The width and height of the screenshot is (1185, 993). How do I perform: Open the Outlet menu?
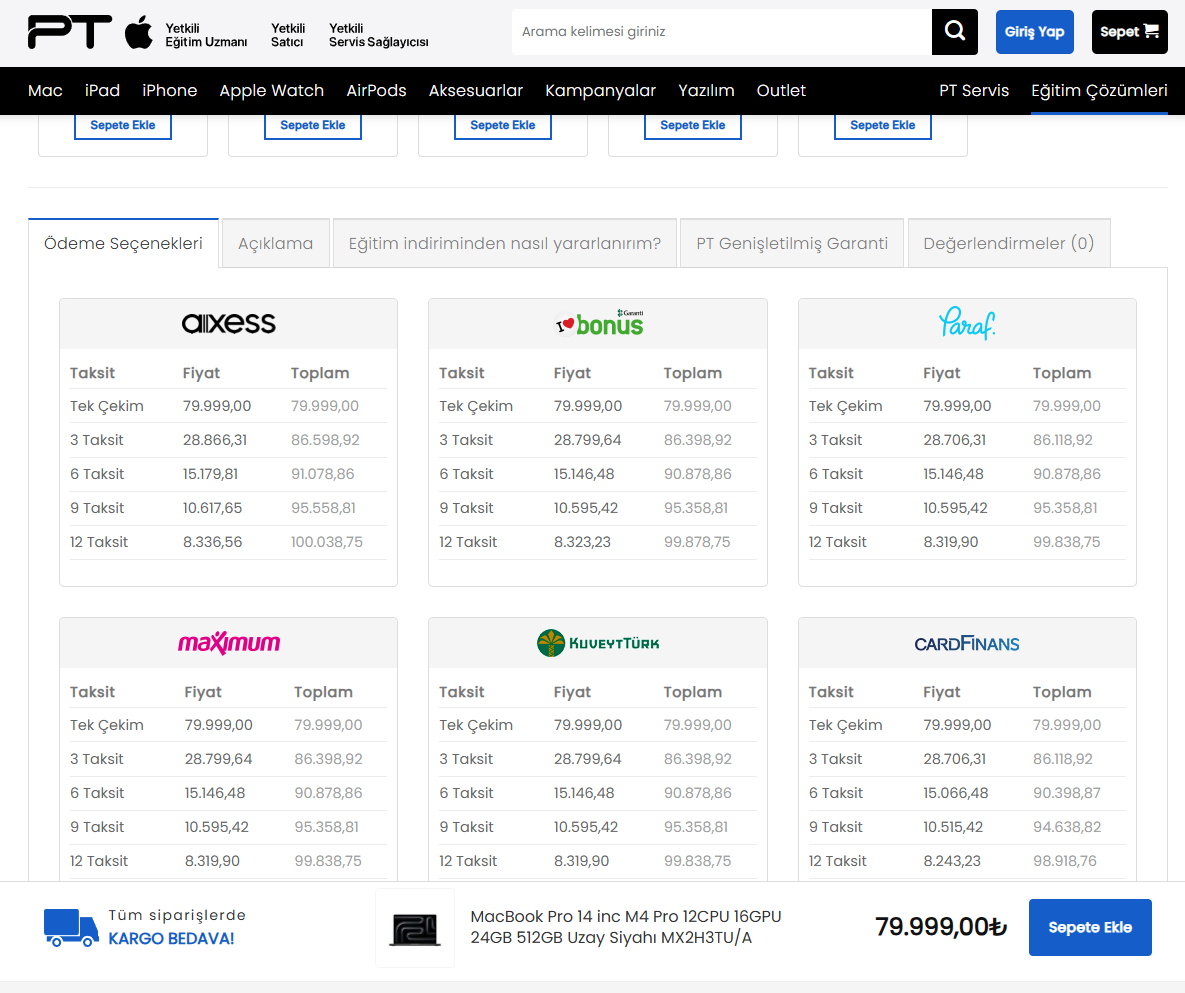781,91
